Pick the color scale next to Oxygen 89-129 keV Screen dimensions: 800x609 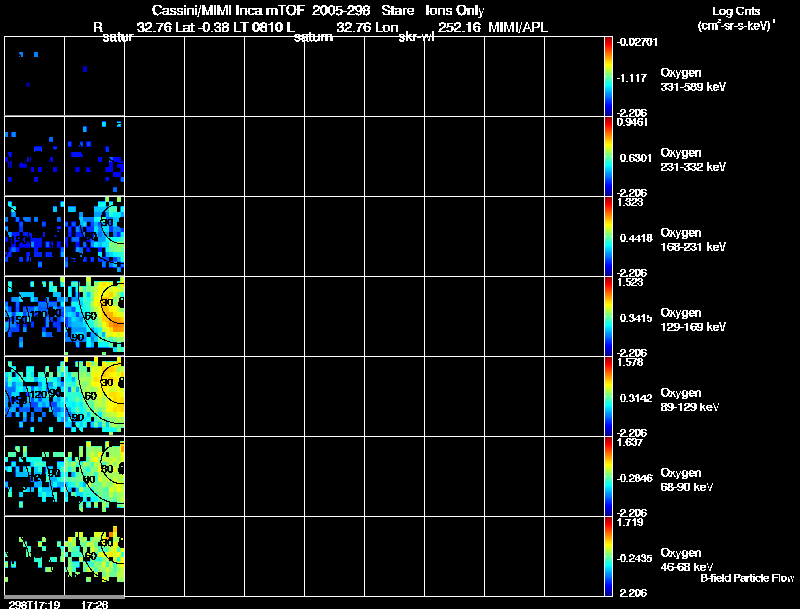point(608,396)
